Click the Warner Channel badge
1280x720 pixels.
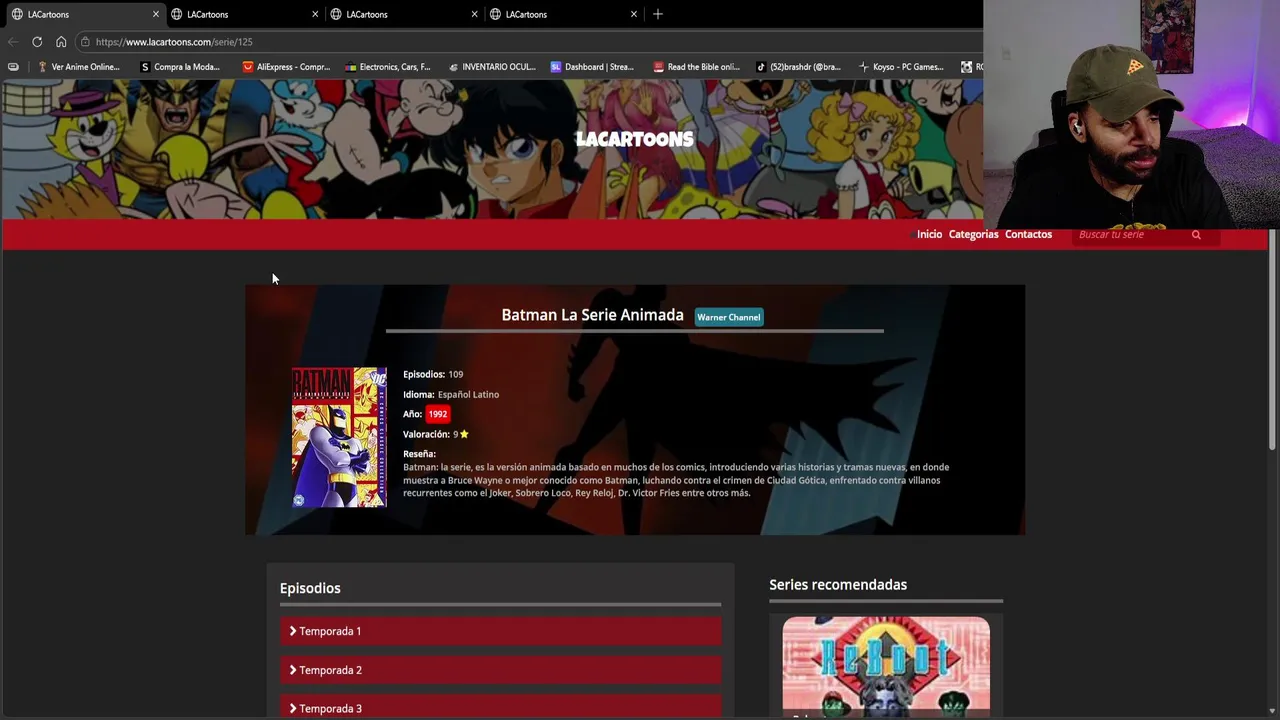[729, 317]
